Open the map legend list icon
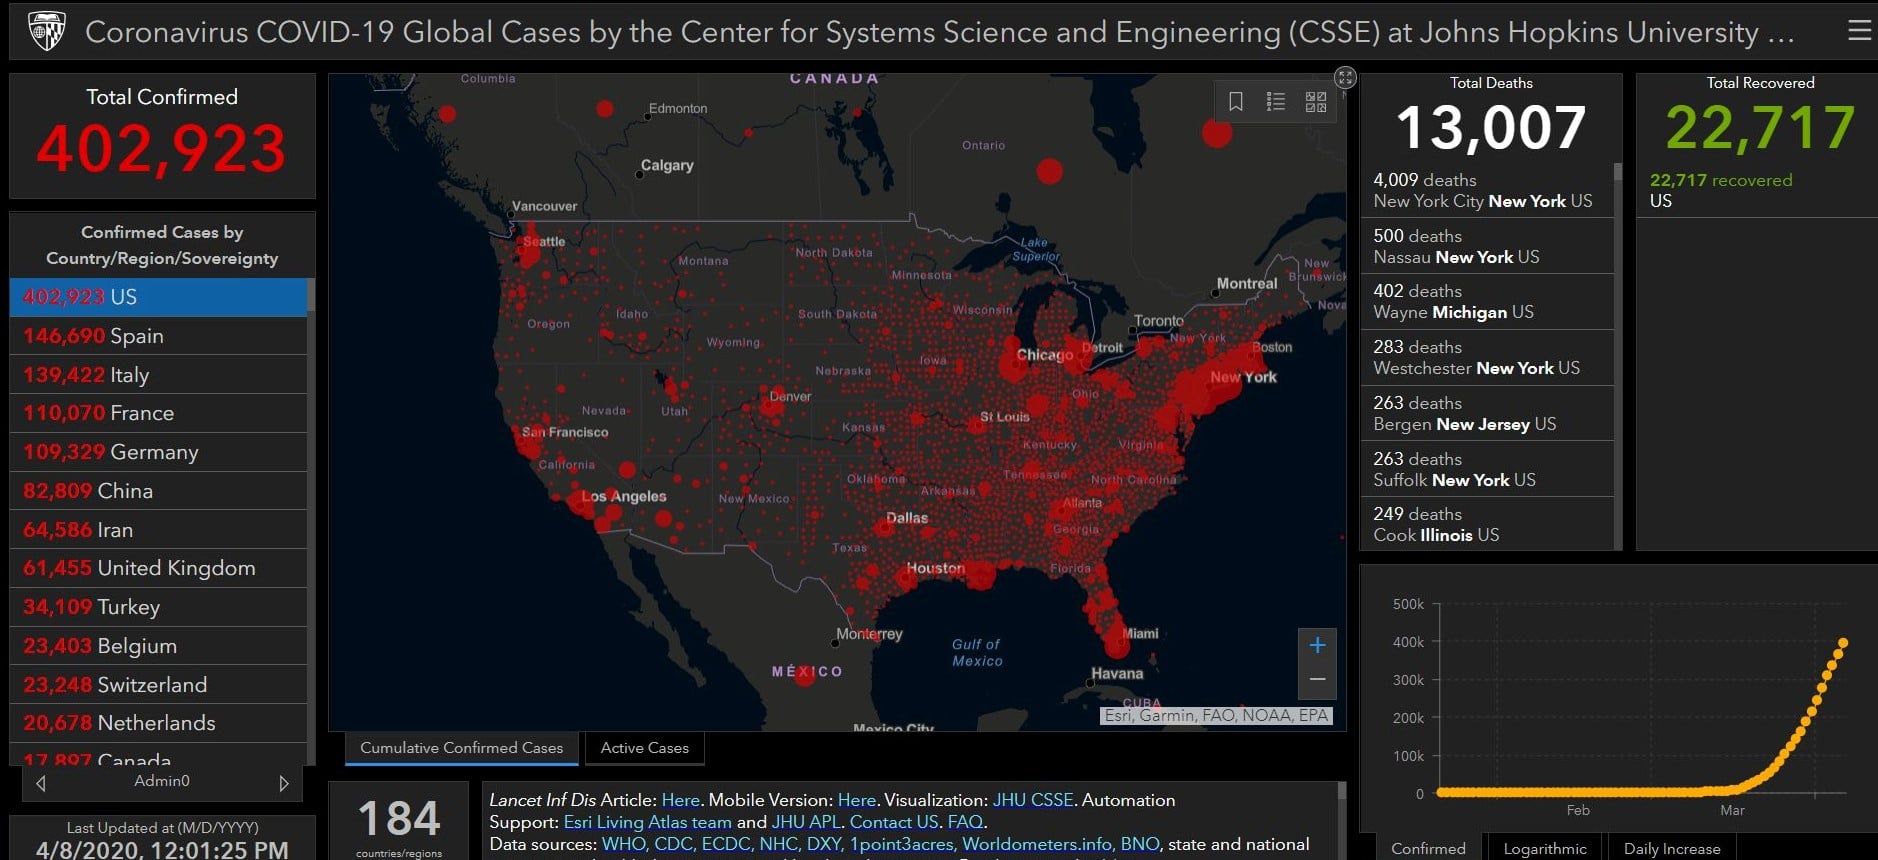Viewport: 1878px width, 860px height. 1276,102
